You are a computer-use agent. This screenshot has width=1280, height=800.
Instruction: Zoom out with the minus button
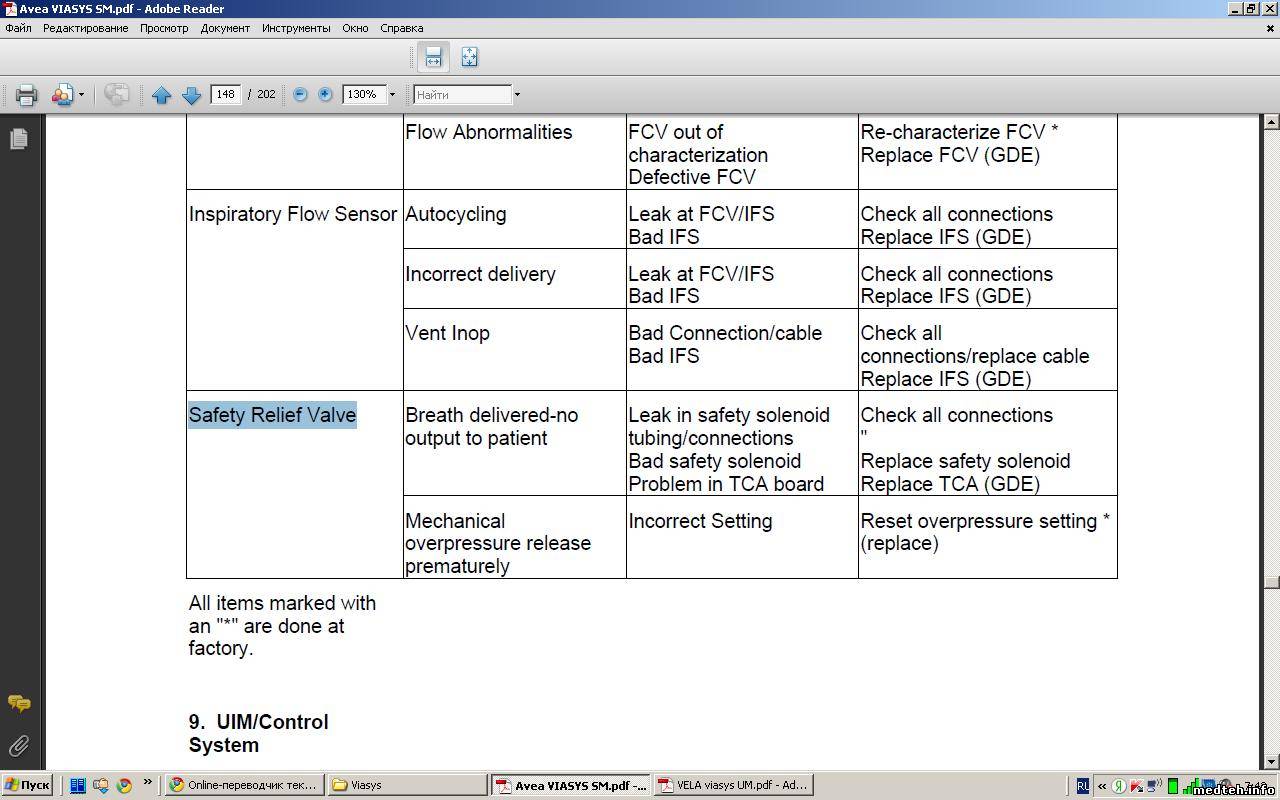(300, 94)
